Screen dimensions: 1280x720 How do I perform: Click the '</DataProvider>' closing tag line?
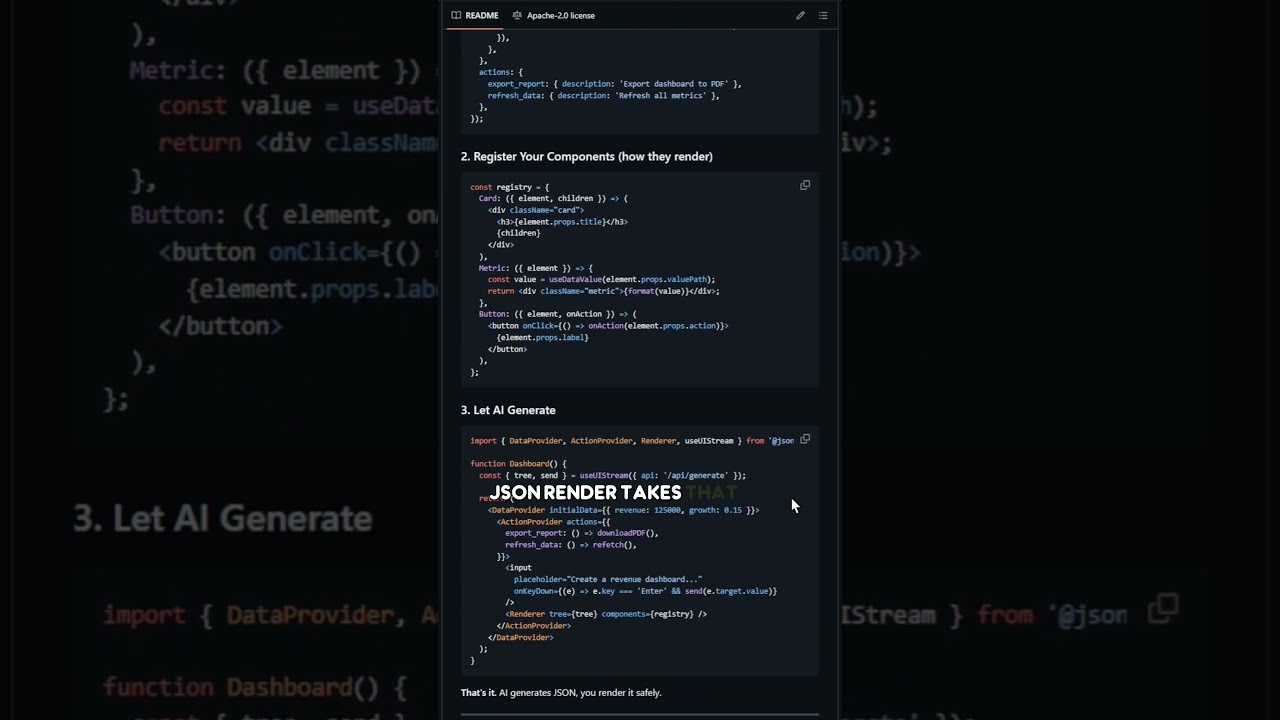(520, 637)
